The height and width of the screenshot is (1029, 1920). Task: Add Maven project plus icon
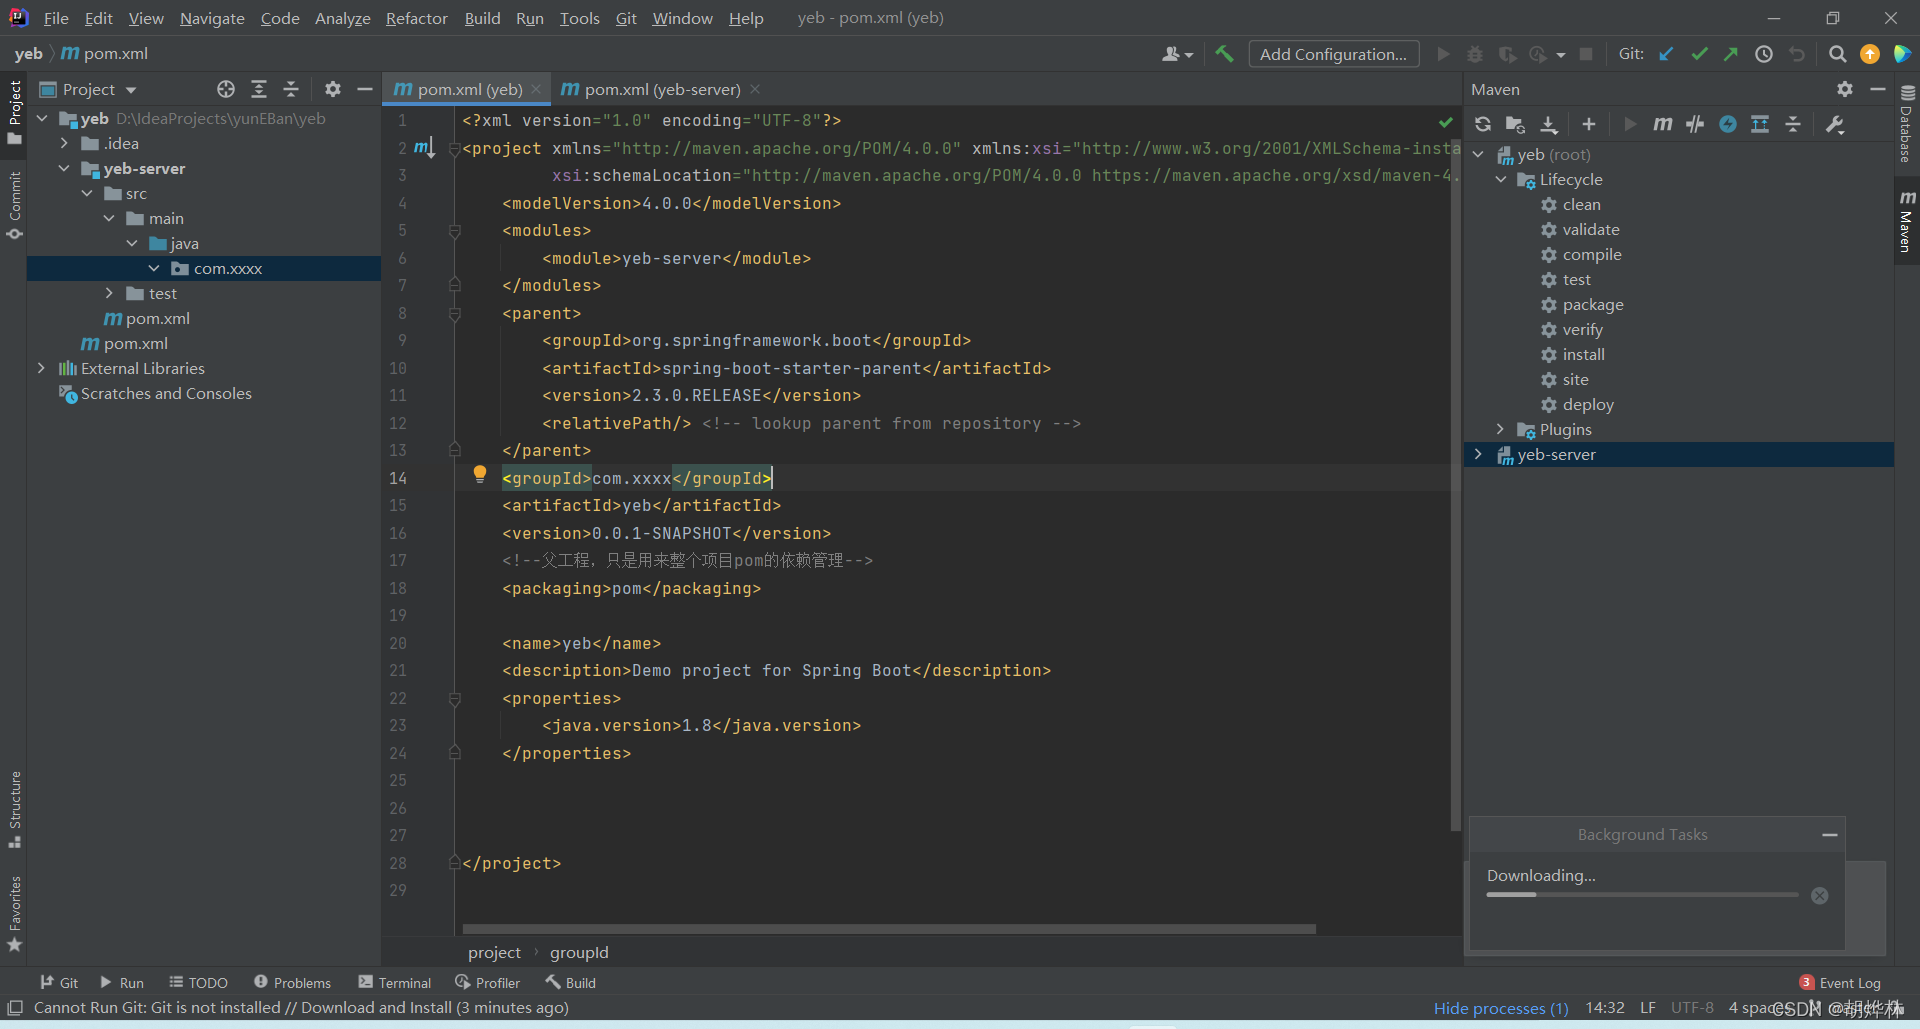[x=1589, y=124]
